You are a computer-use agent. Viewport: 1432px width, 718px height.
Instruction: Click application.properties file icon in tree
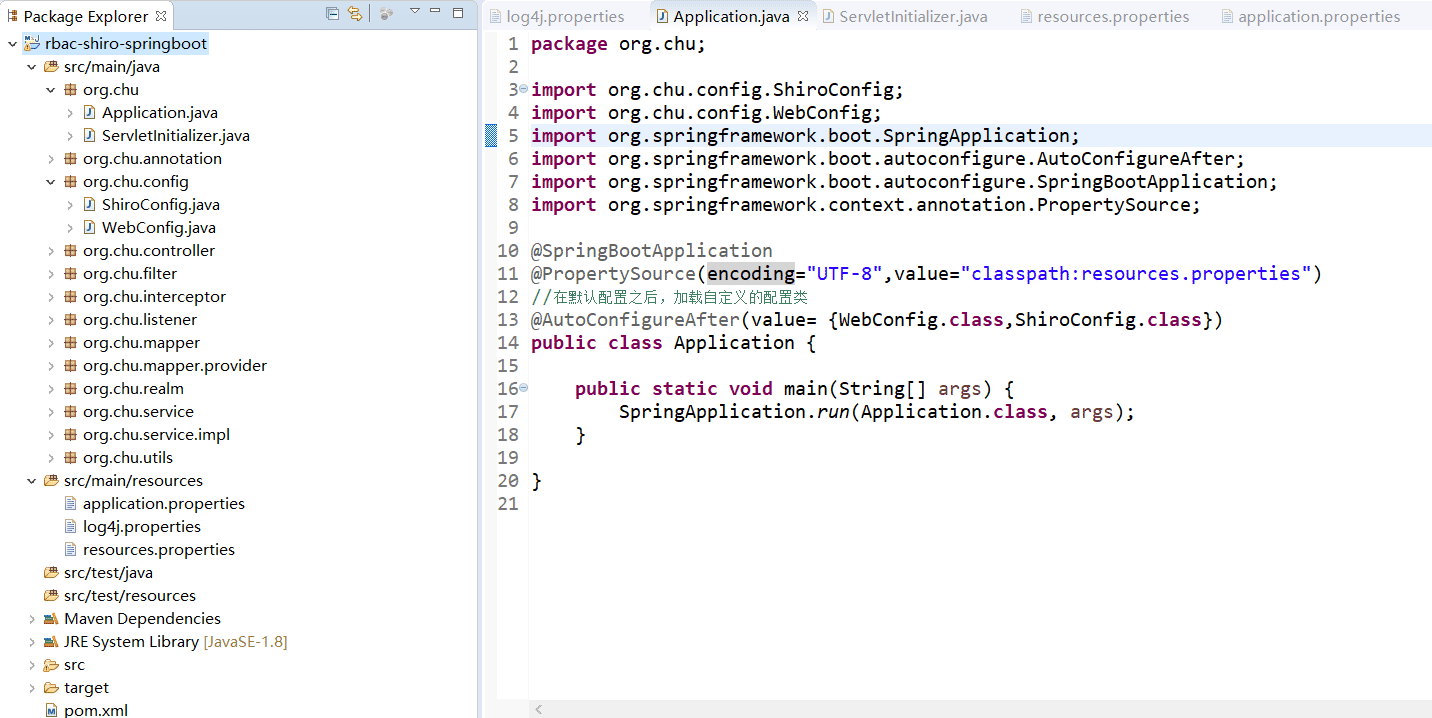point(70,504)
